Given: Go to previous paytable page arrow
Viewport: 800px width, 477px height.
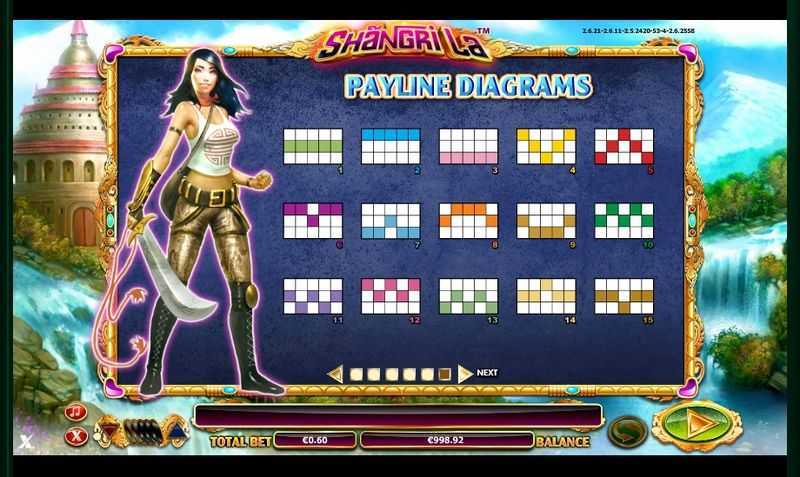Looking at the screenshot, I should 335,374.
